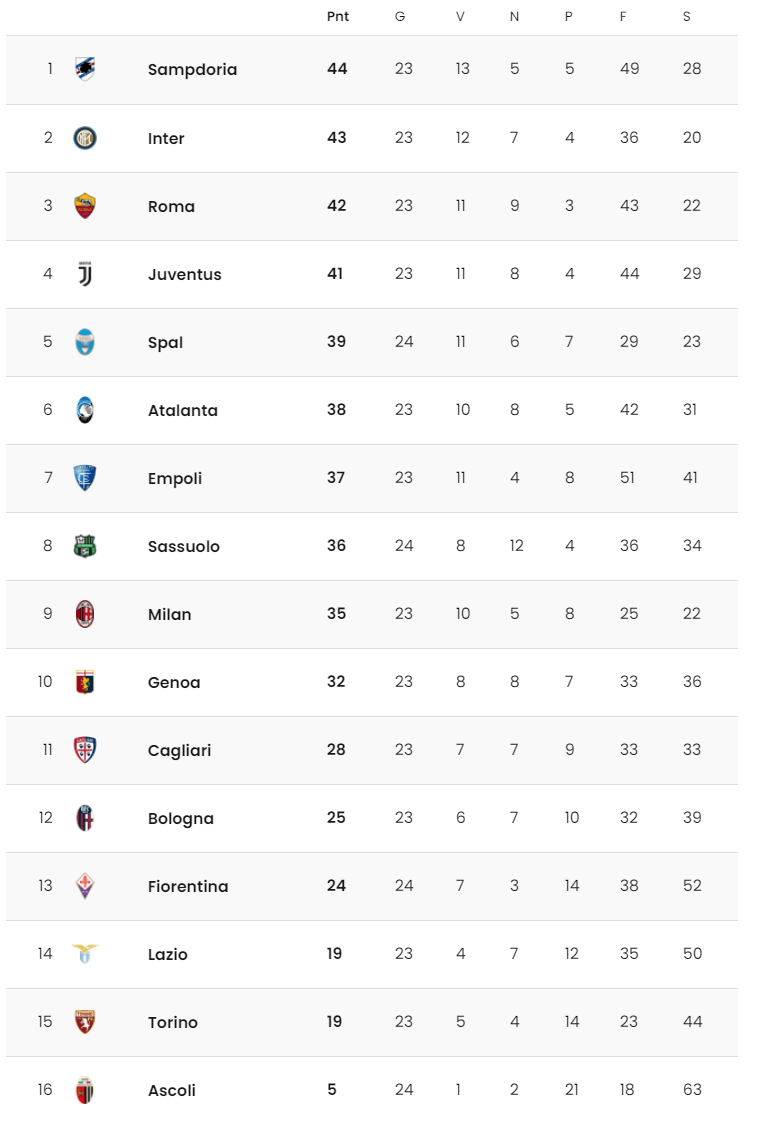The image size is (760, 1129).
Task: Sort table by Pnt column header
Action: click(x=338, y=17)
